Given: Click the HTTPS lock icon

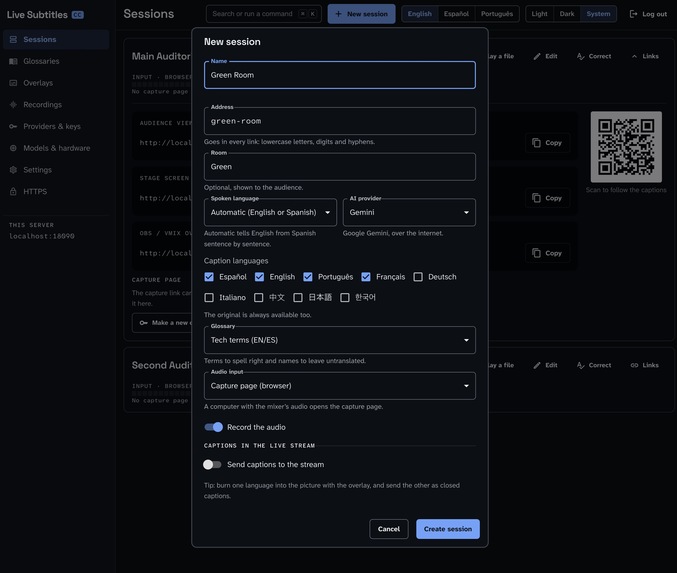Looking at the screenshot, I should 13,191.
